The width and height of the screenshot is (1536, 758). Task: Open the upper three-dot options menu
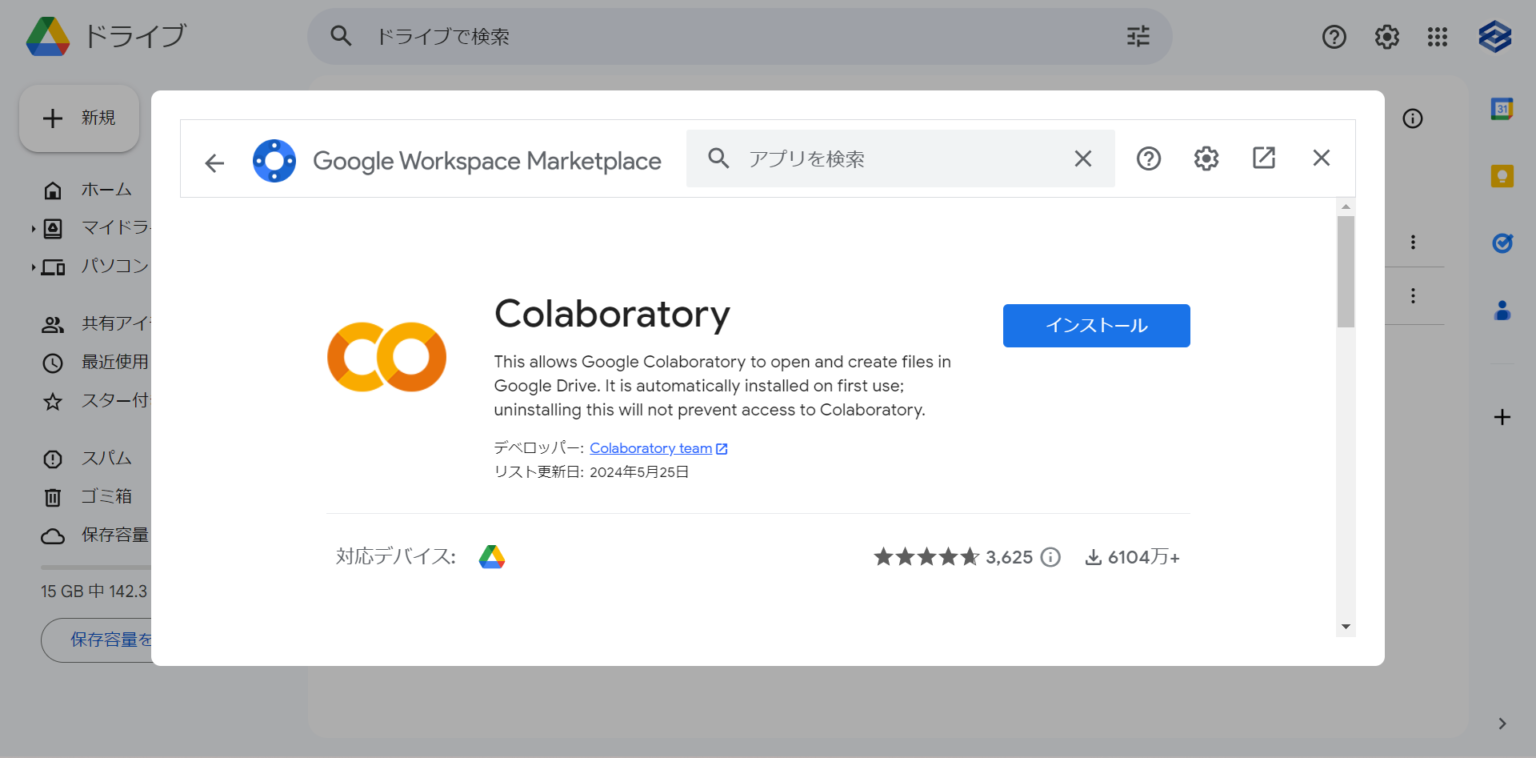(1413, 242)
